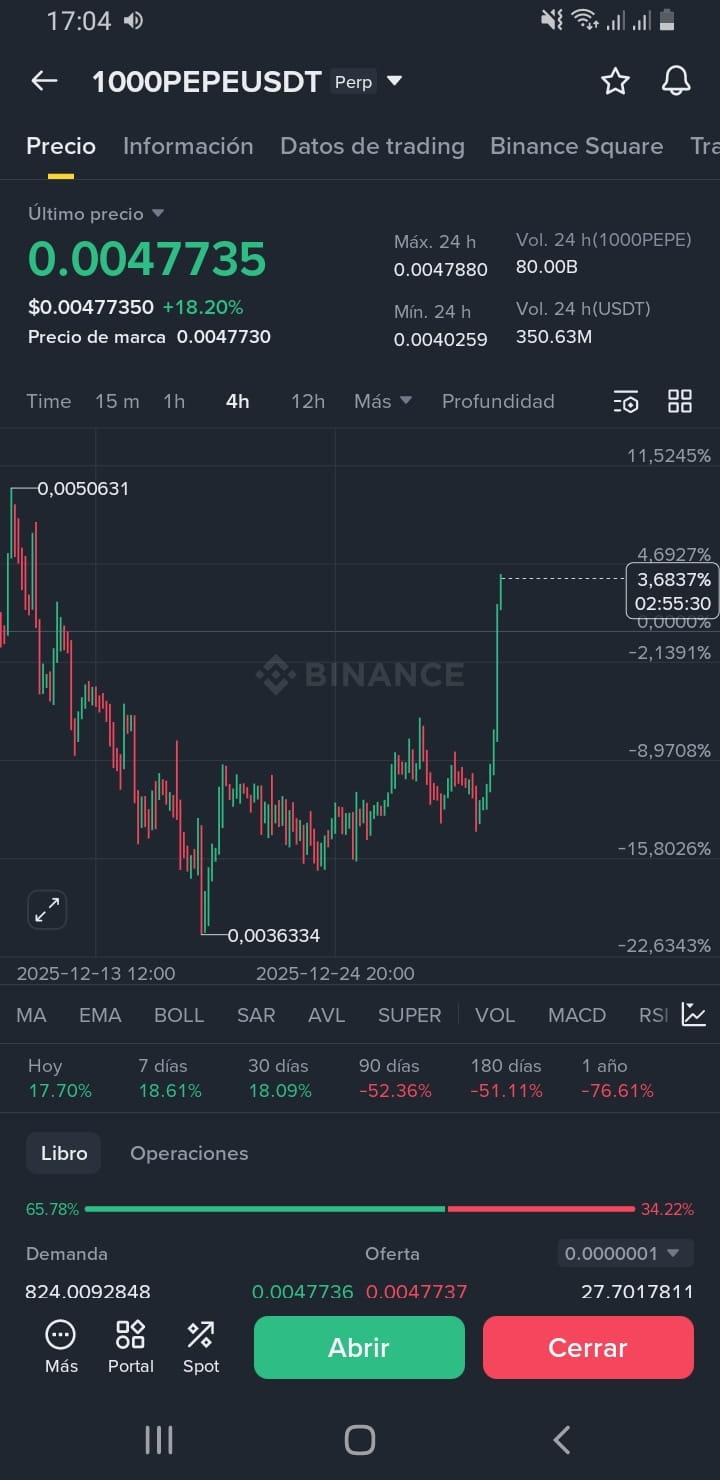
Task: Expand Último precio dropdown
Action: (158, 214)
